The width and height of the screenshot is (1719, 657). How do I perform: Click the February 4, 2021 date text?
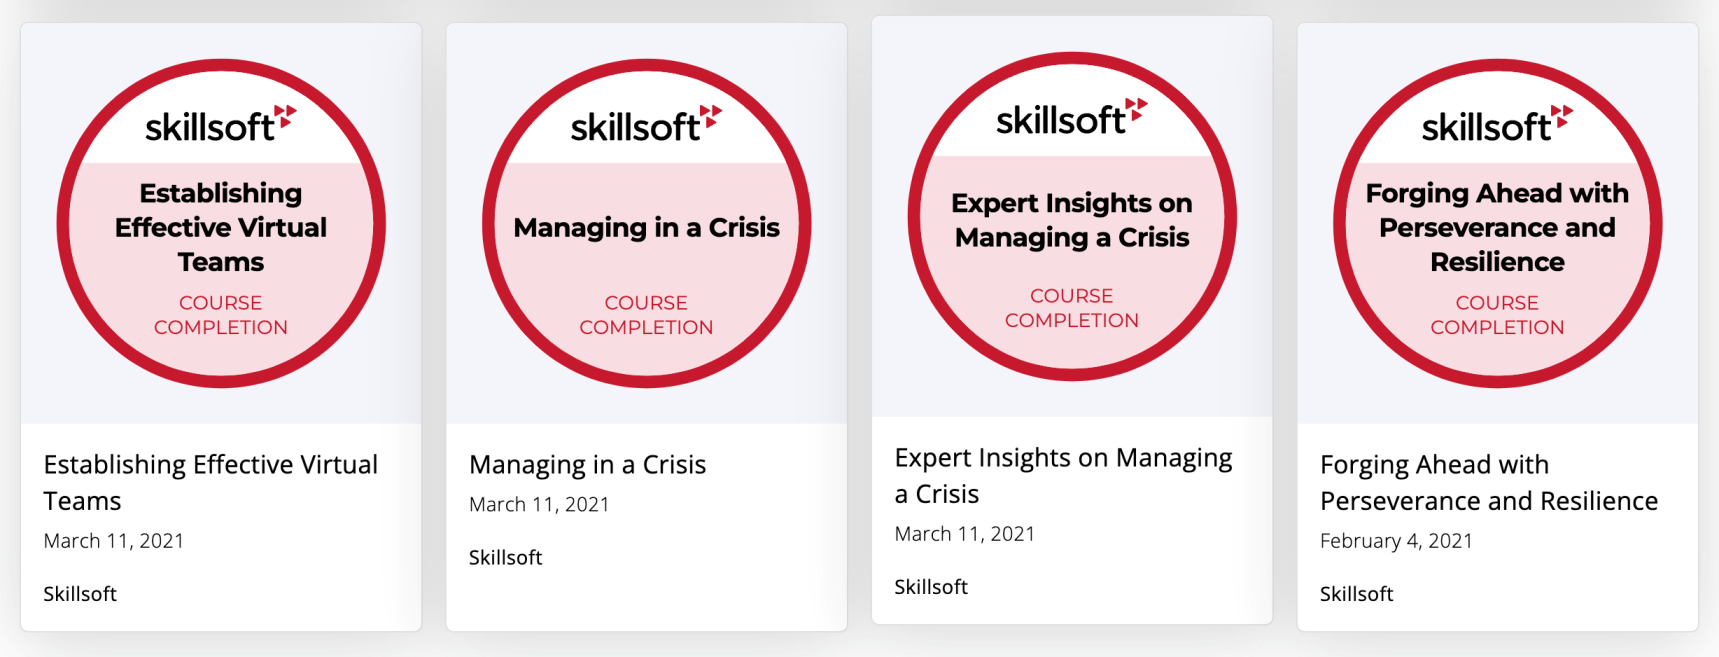pyautogui.click(x=1396, y=541)
